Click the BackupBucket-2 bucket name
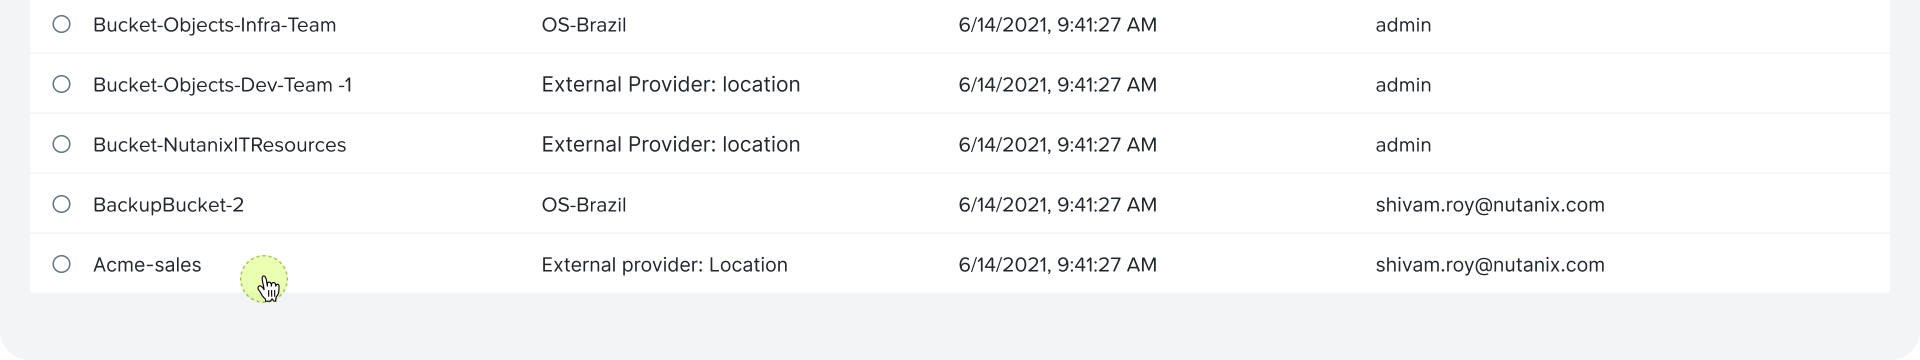Viewport: 1920px width, 360px height. pyautogui.click(x=168, y=205)
